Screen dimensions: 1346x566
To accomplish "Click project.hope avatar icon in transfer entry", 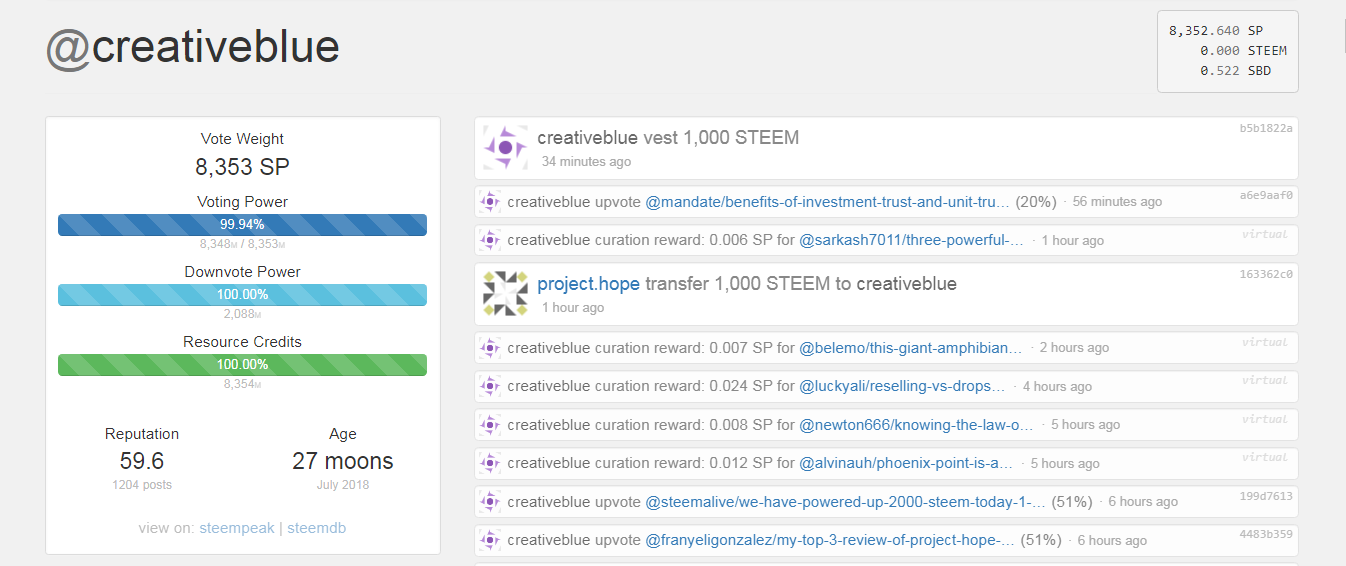I will click(x=505, y=293).
